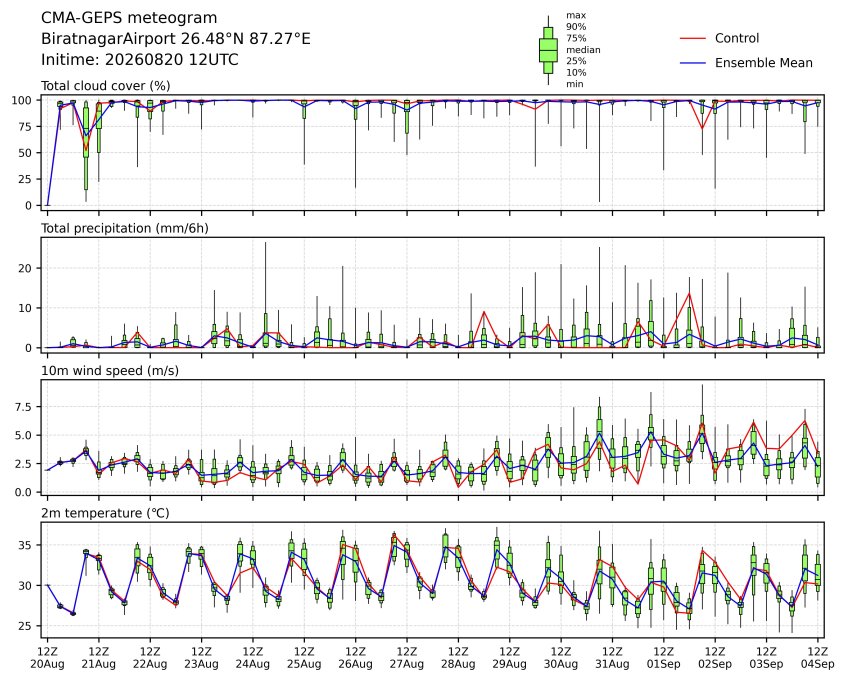The image size is (846, 681).
Task: Click the '10m wind speed (m/s)' panel title
Action: coord(110,371)
